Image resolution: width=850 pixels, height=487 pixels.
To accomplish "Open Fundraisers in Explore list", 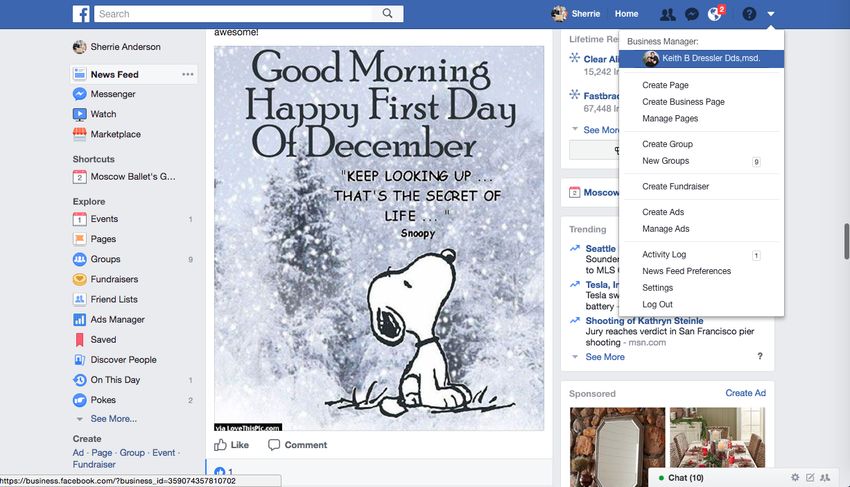I will [114, 279].
